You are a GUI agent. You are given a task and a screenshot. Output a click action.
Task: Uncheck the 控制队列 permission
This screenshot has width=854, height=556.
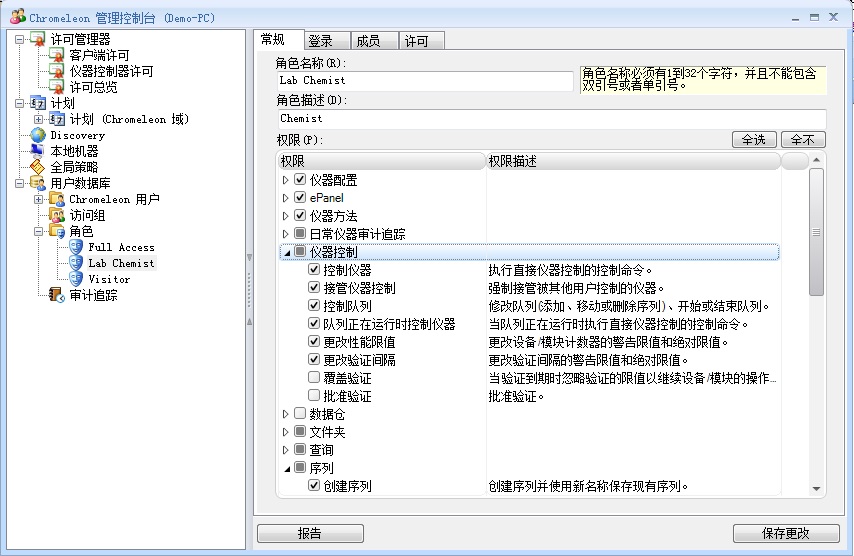point(314,305)
